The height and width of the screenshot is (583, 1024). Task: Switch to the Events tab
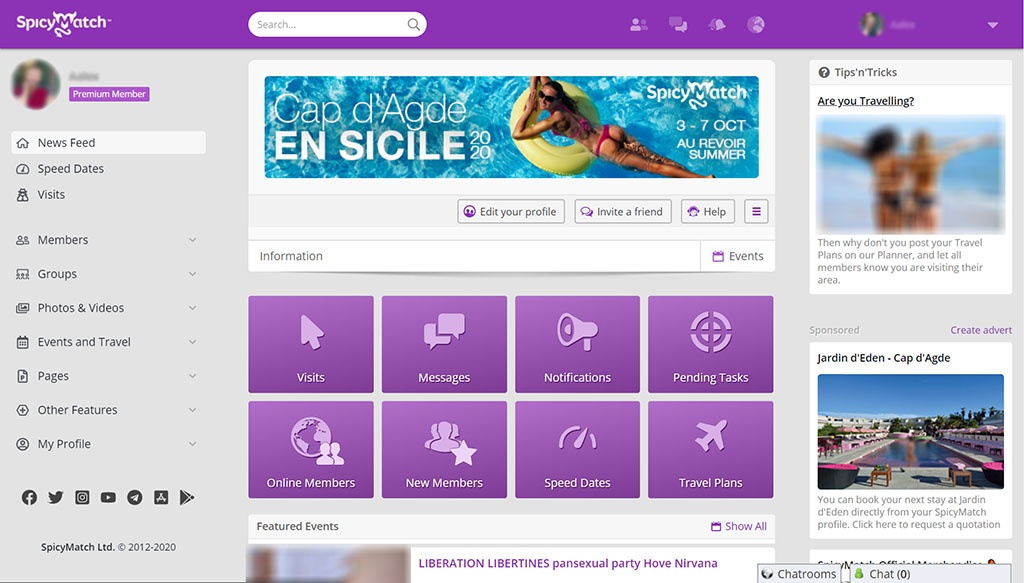pyautogui.click(x=737, y=256)
